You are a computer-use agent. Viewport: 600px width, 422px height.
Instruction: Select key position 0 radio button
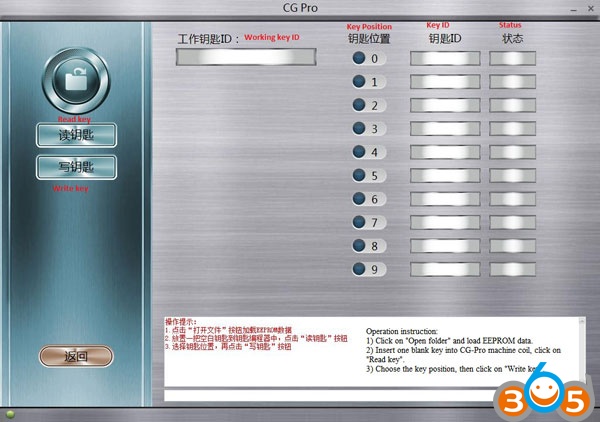[x=359, y=58]
